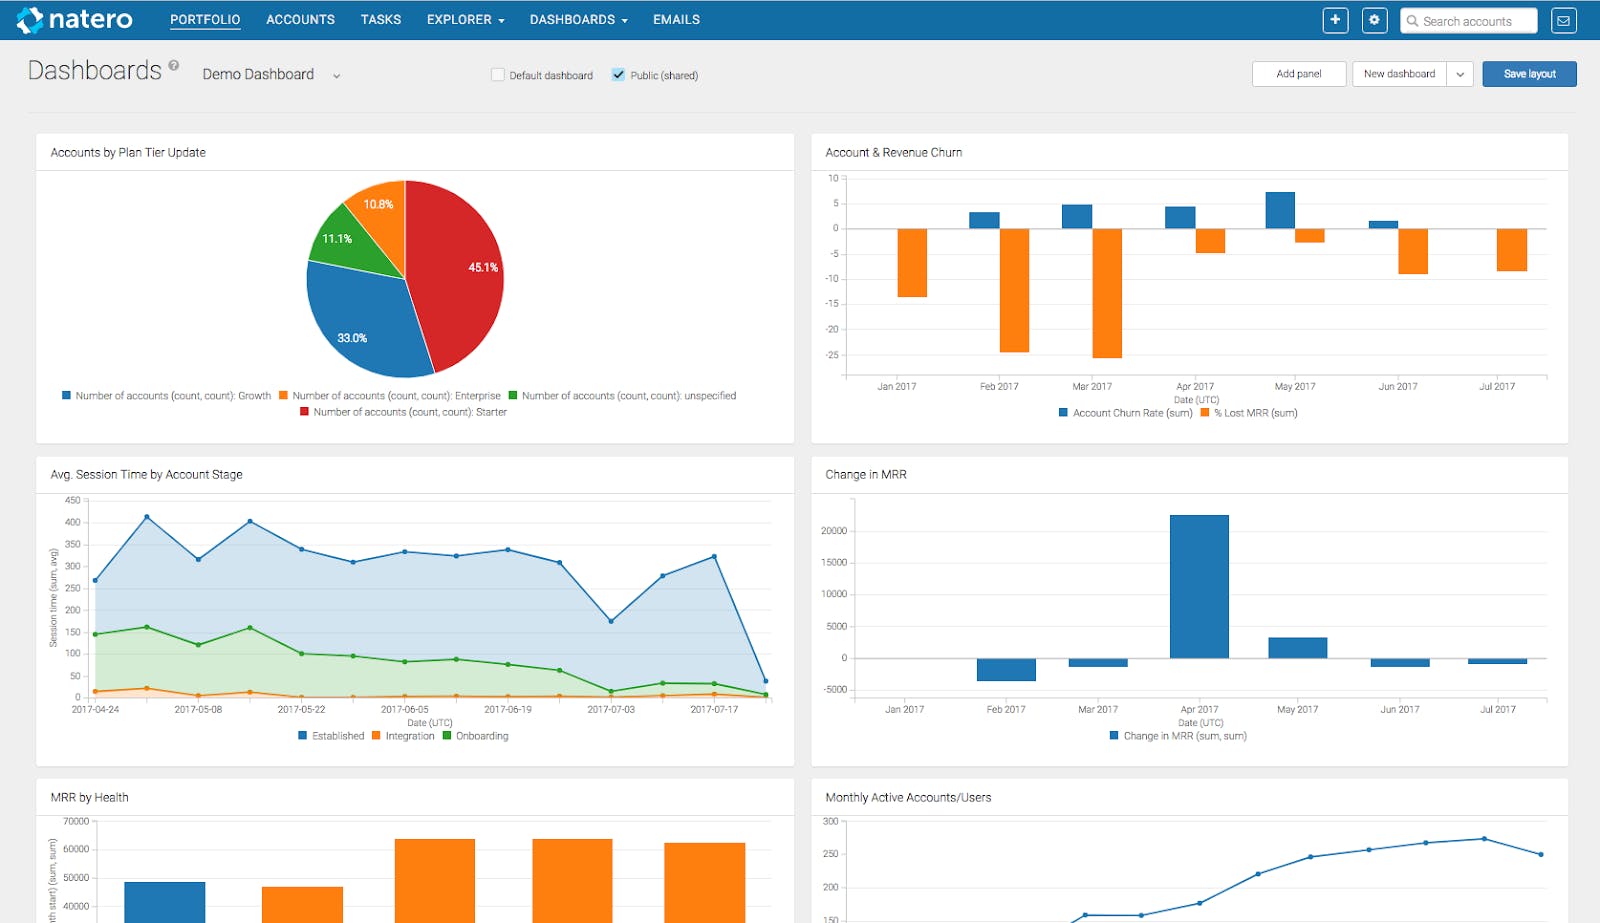Open the Emails page

coord(676,20)
